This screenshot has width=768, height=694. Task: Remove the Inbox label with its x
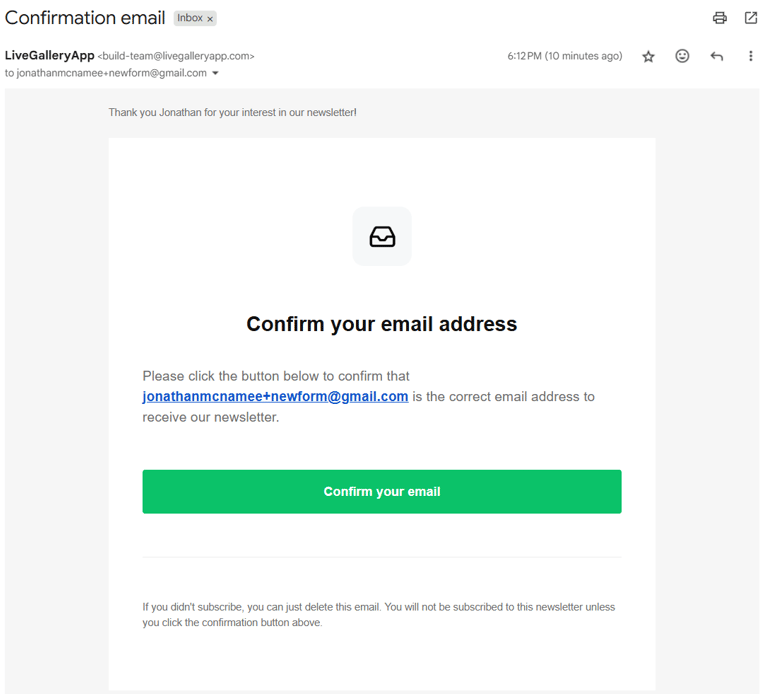pos(210,19)
